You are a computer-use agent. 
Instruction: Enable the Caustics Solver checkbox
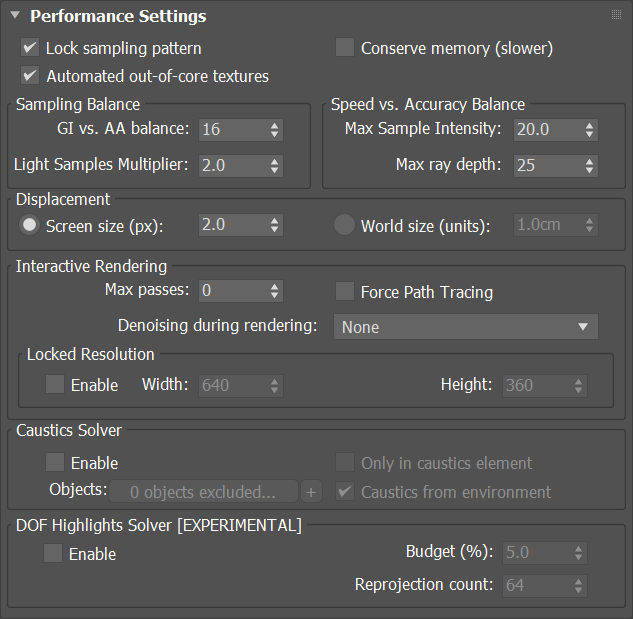tap(55, 462)
